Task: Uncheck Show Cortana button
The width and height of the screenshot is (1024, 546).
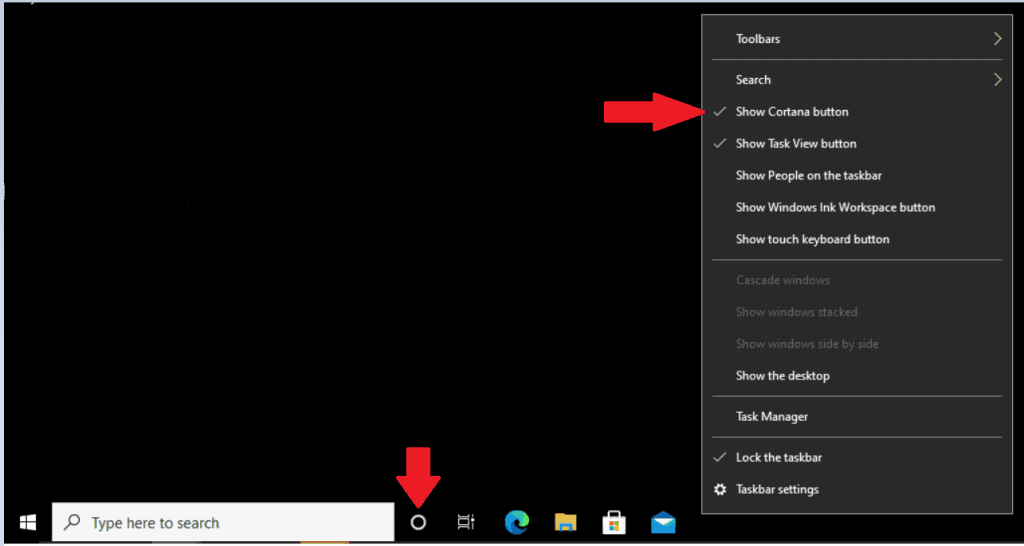Action: (792, 112)
